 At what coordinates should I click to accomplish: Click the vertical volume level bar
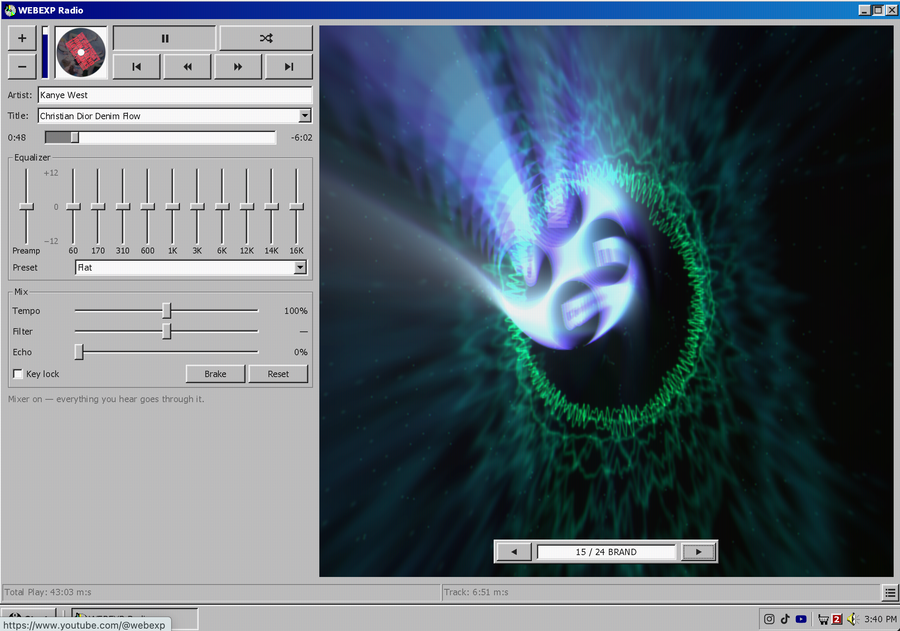[45, 52]
